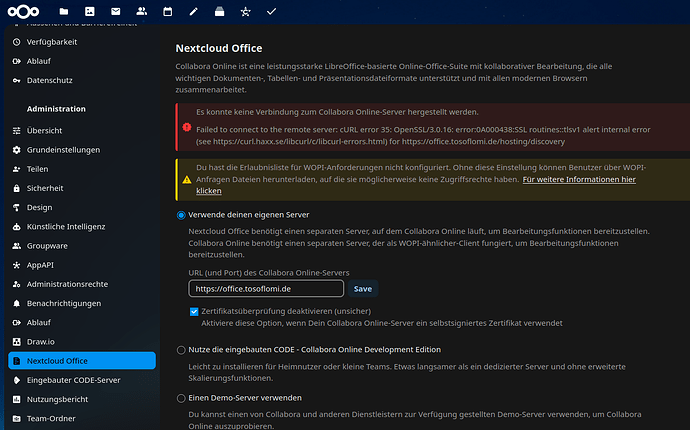Image resolution: width=690 pixels, height=430 pixels.
Task: Save the Collabora server URL
Action: (363, 289)
